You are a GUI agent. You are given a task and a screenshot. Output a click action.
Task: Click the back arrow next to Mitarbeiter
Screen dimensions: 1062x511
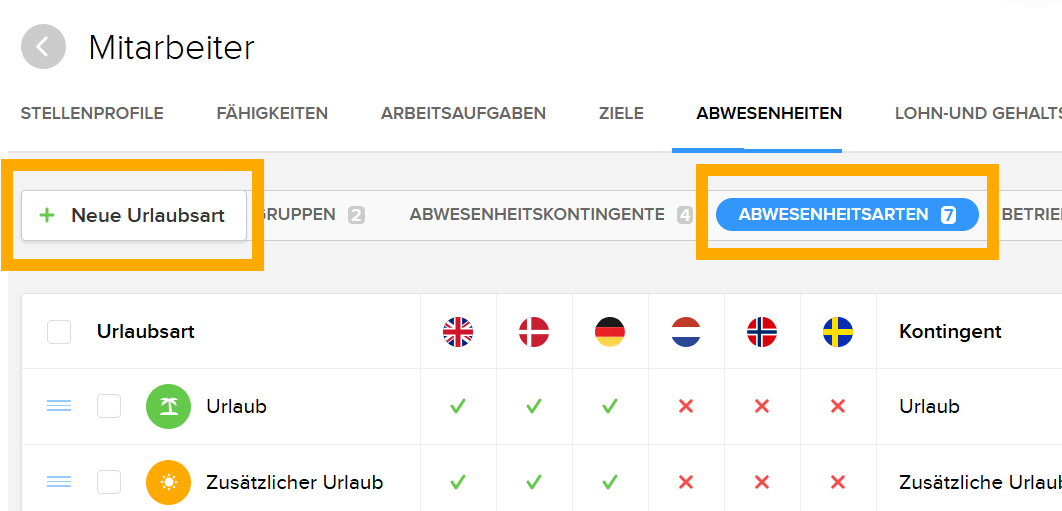[43, 47]
